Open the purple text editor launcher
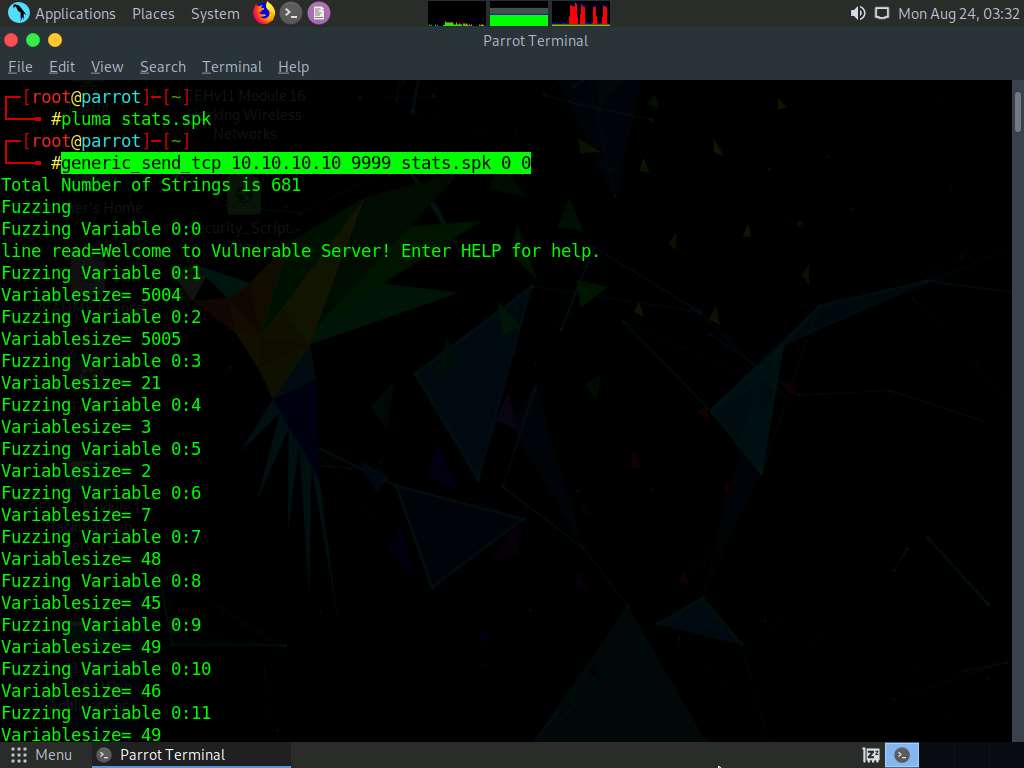 point(319,12)
